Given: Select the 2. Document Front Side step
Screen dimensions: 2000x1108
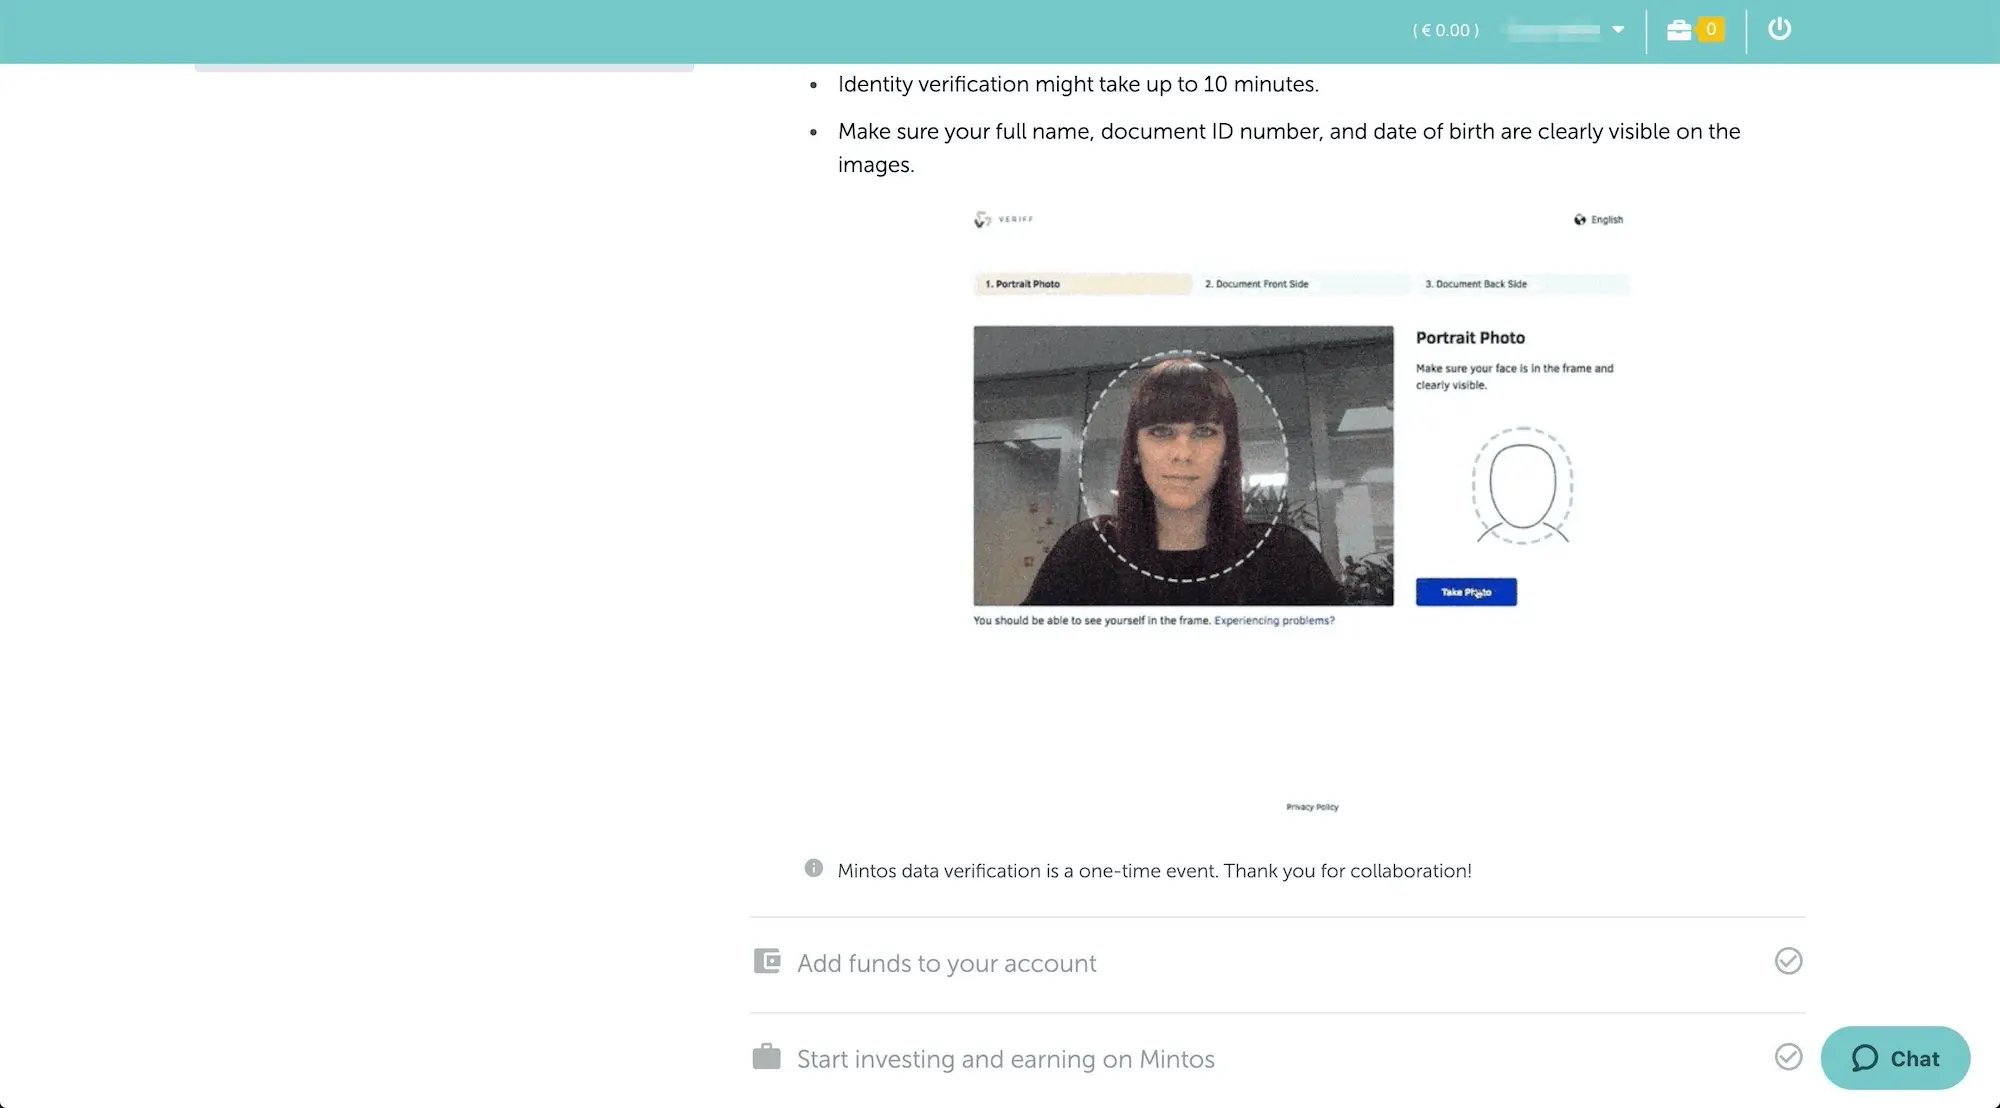Looking at the screenshot, I should pos(1302,284).
